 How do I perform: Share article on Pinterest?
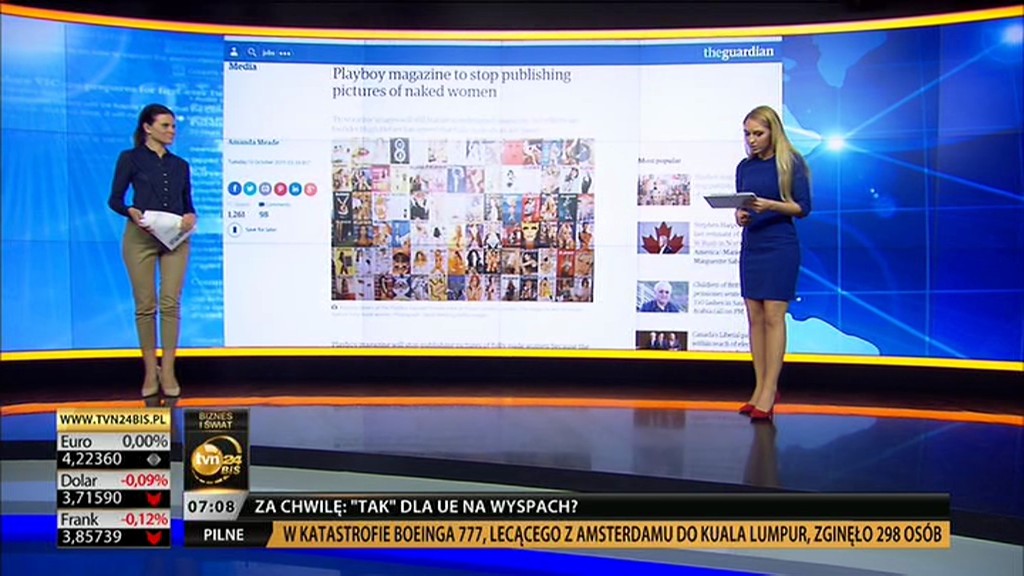(x=280, y=189)
